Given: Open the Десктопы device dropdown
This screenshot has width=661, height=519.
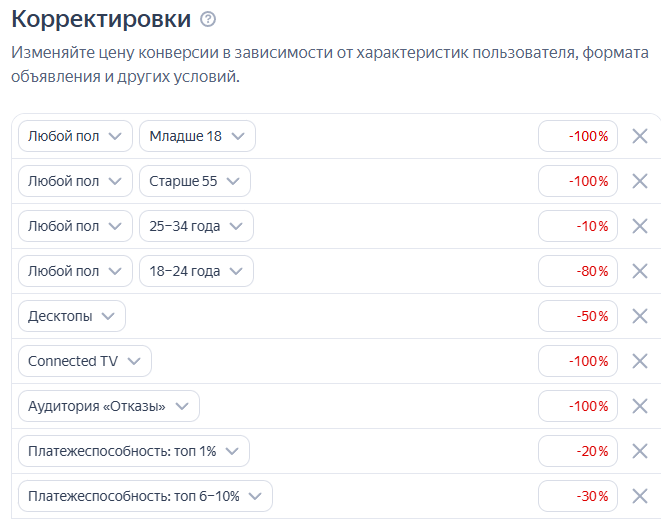Looking at the screenshot, I should [x=72, y=316].
